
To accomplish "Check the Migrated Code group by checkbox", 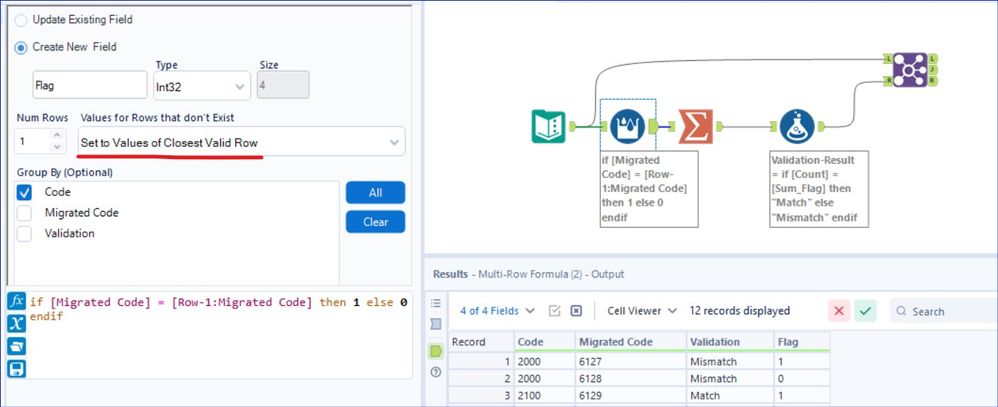I will point(24,213).
